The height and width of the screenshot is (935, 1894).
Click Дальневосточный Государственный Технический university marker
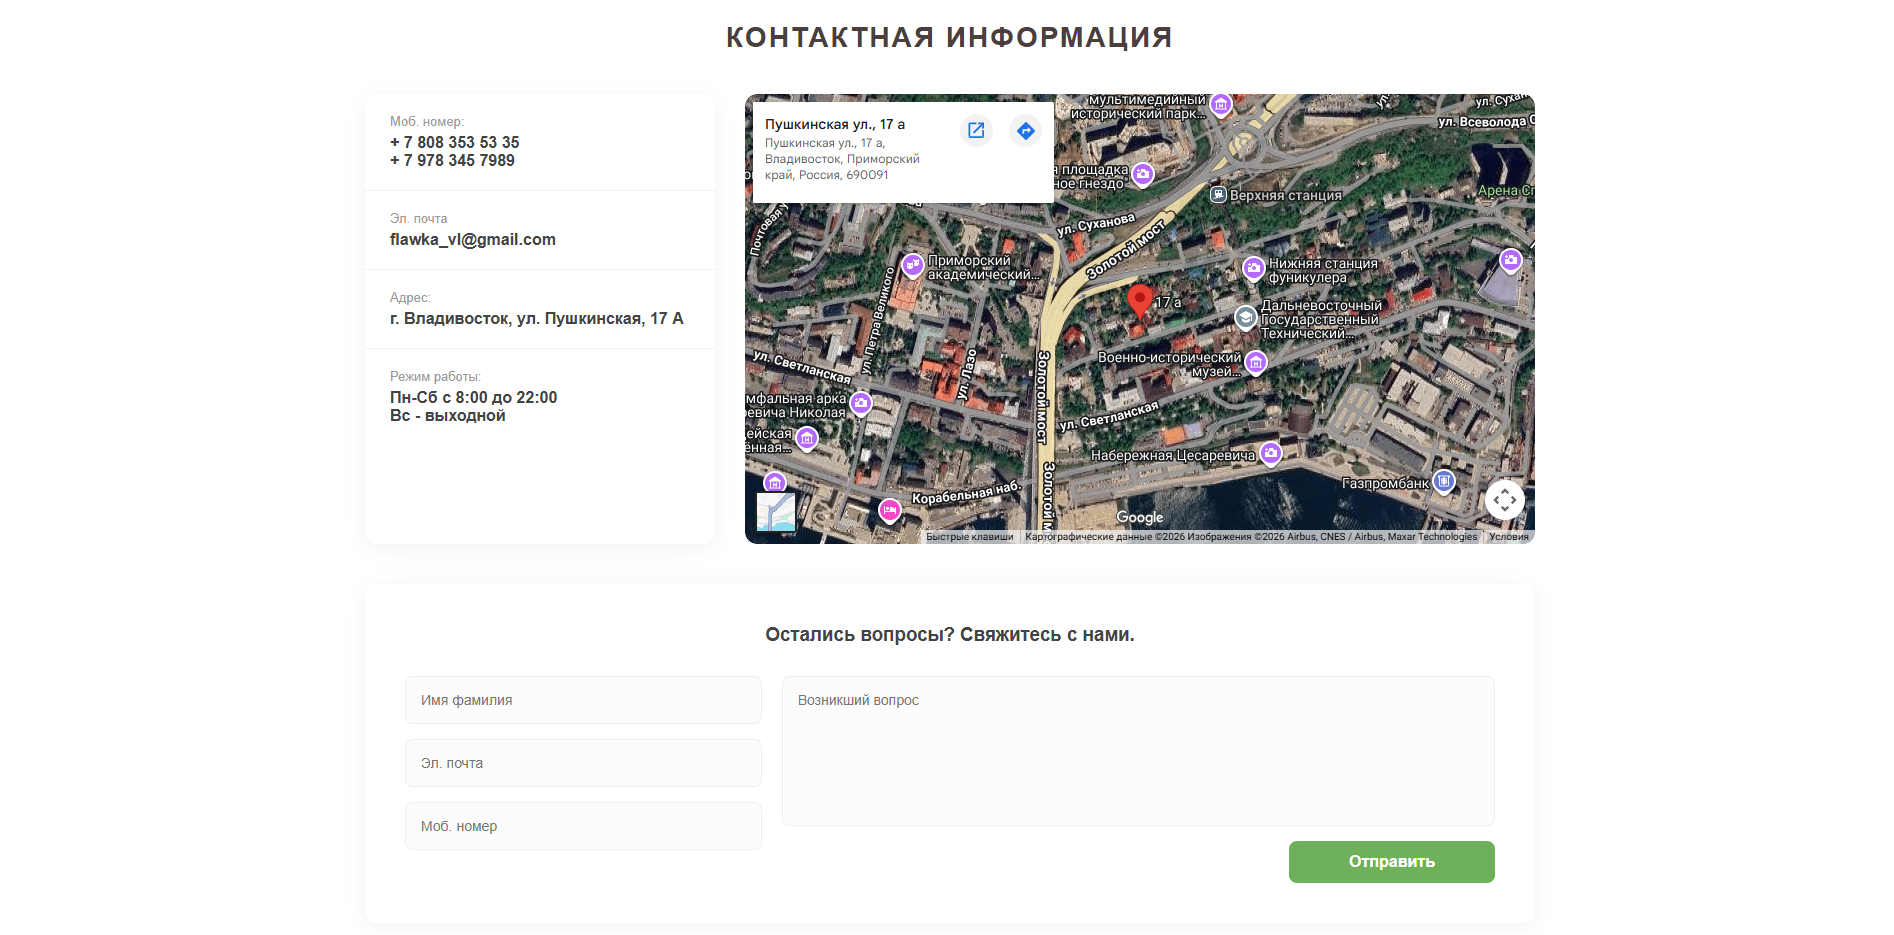[x=1245, y=318]
